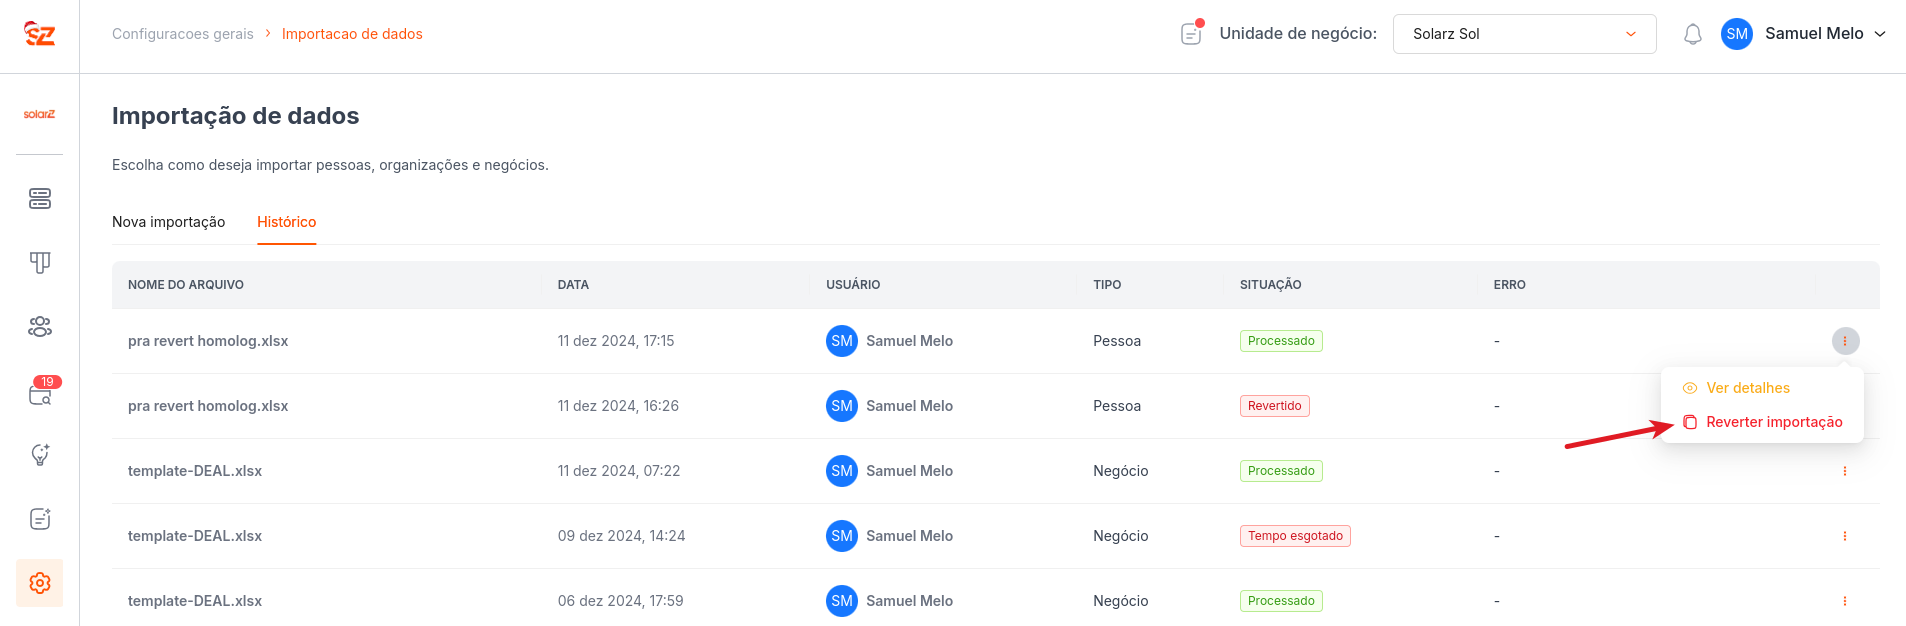Open the settings gear in the sidebar
The height and width of the screenshot is (626, 1906).
pos(40,583)
